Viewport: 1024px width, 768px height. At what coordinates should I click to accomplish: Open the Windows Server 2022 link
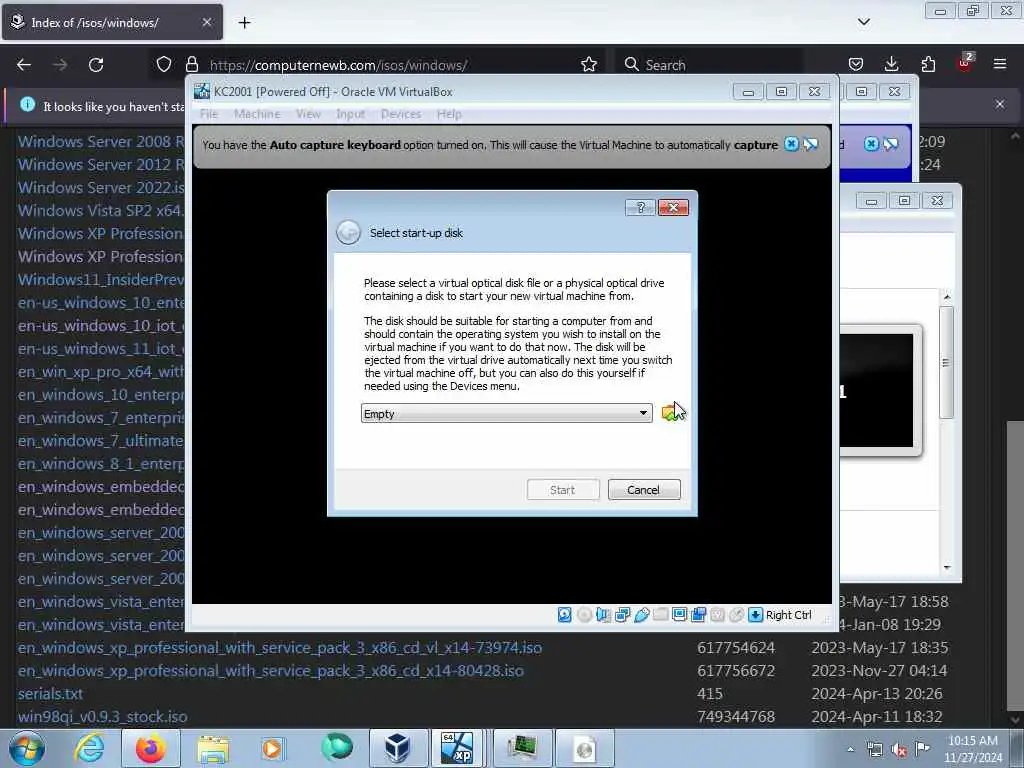pos(101,188)
